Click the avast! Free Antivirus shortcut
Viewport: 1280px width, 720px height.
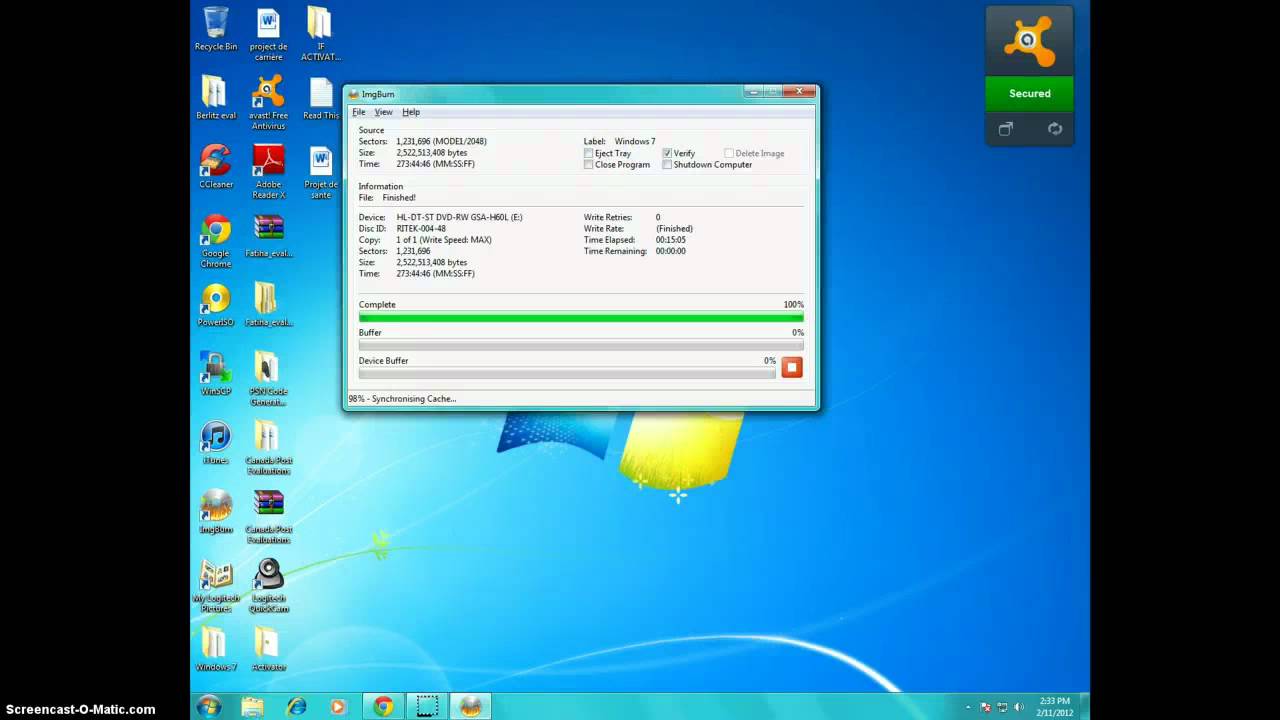(x=268, y=103)
